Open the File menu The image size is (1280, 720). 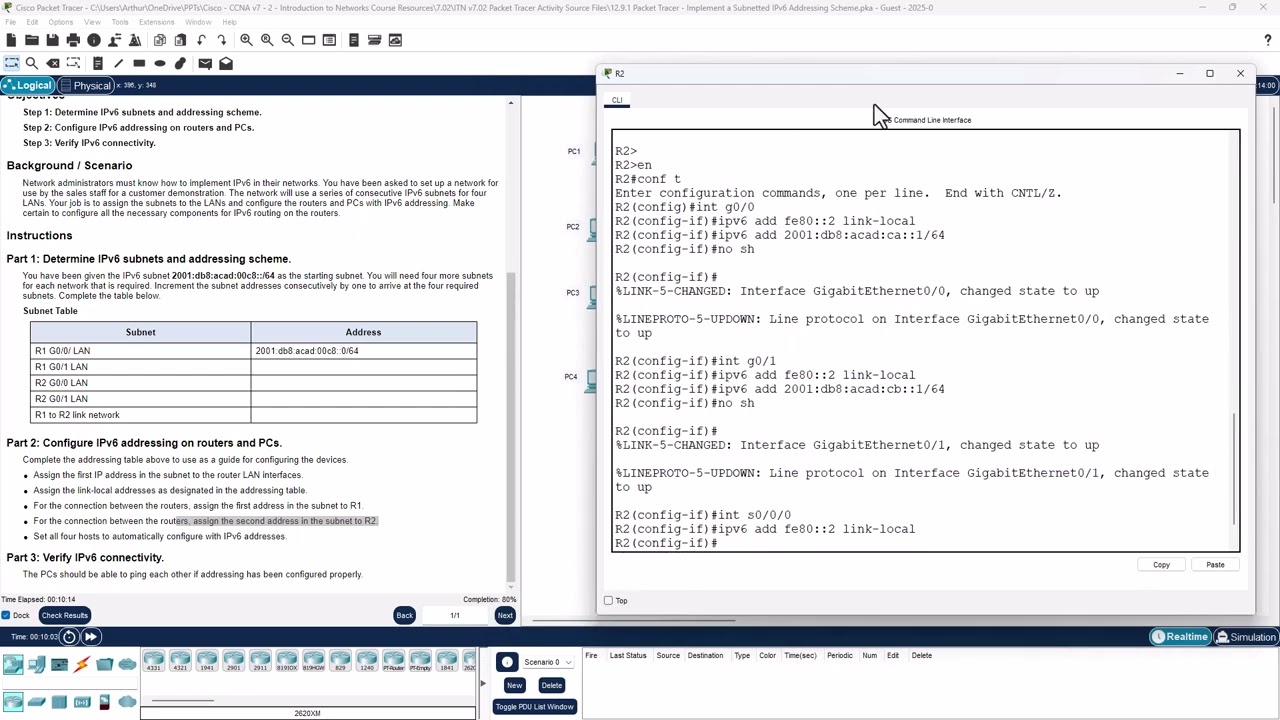coord(11,22)
